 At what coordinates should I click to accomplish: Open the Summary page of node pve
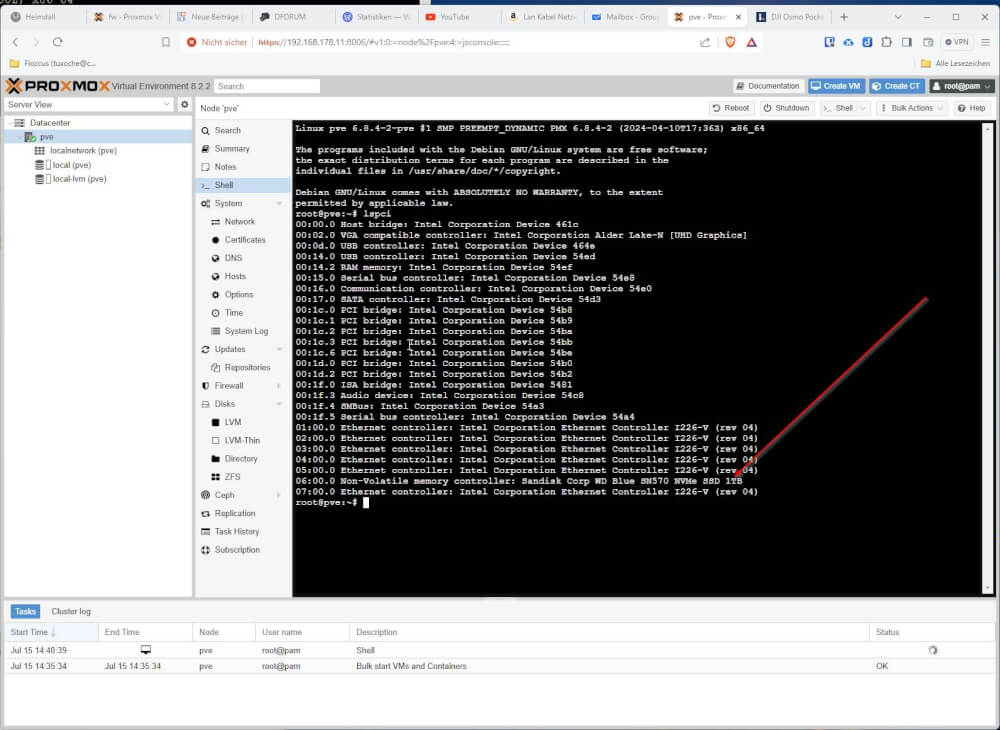point(232,149)
